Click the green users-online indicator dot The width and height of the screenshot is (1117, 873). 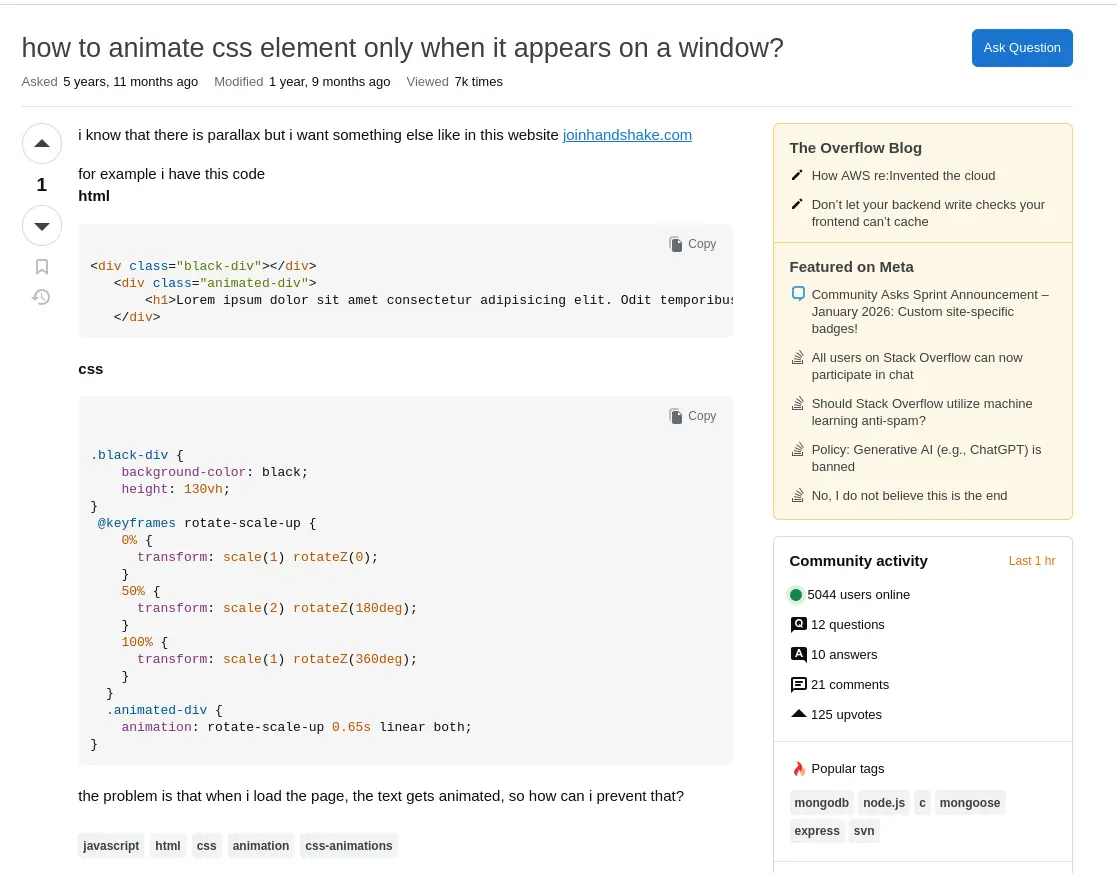[796, 594]
